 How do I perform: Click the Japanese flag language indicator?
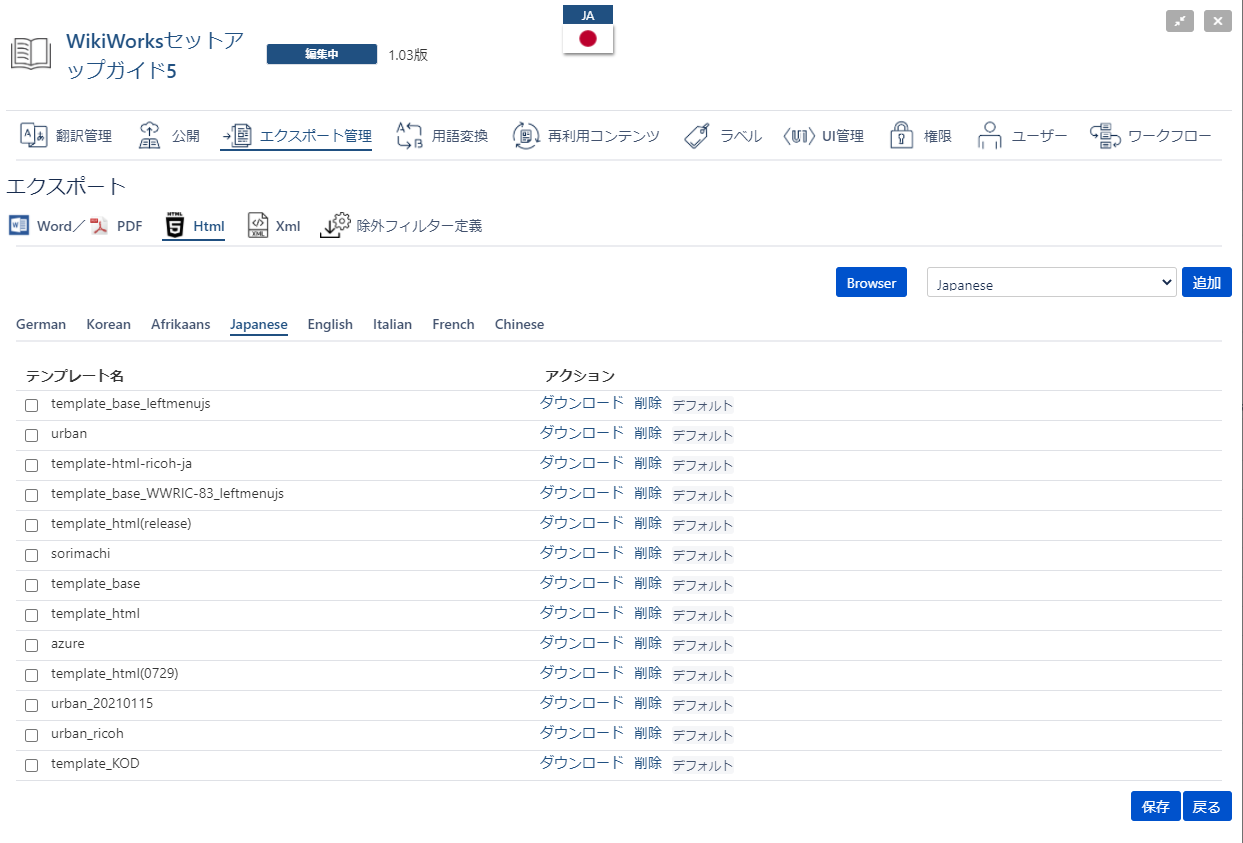click(588, 38)
